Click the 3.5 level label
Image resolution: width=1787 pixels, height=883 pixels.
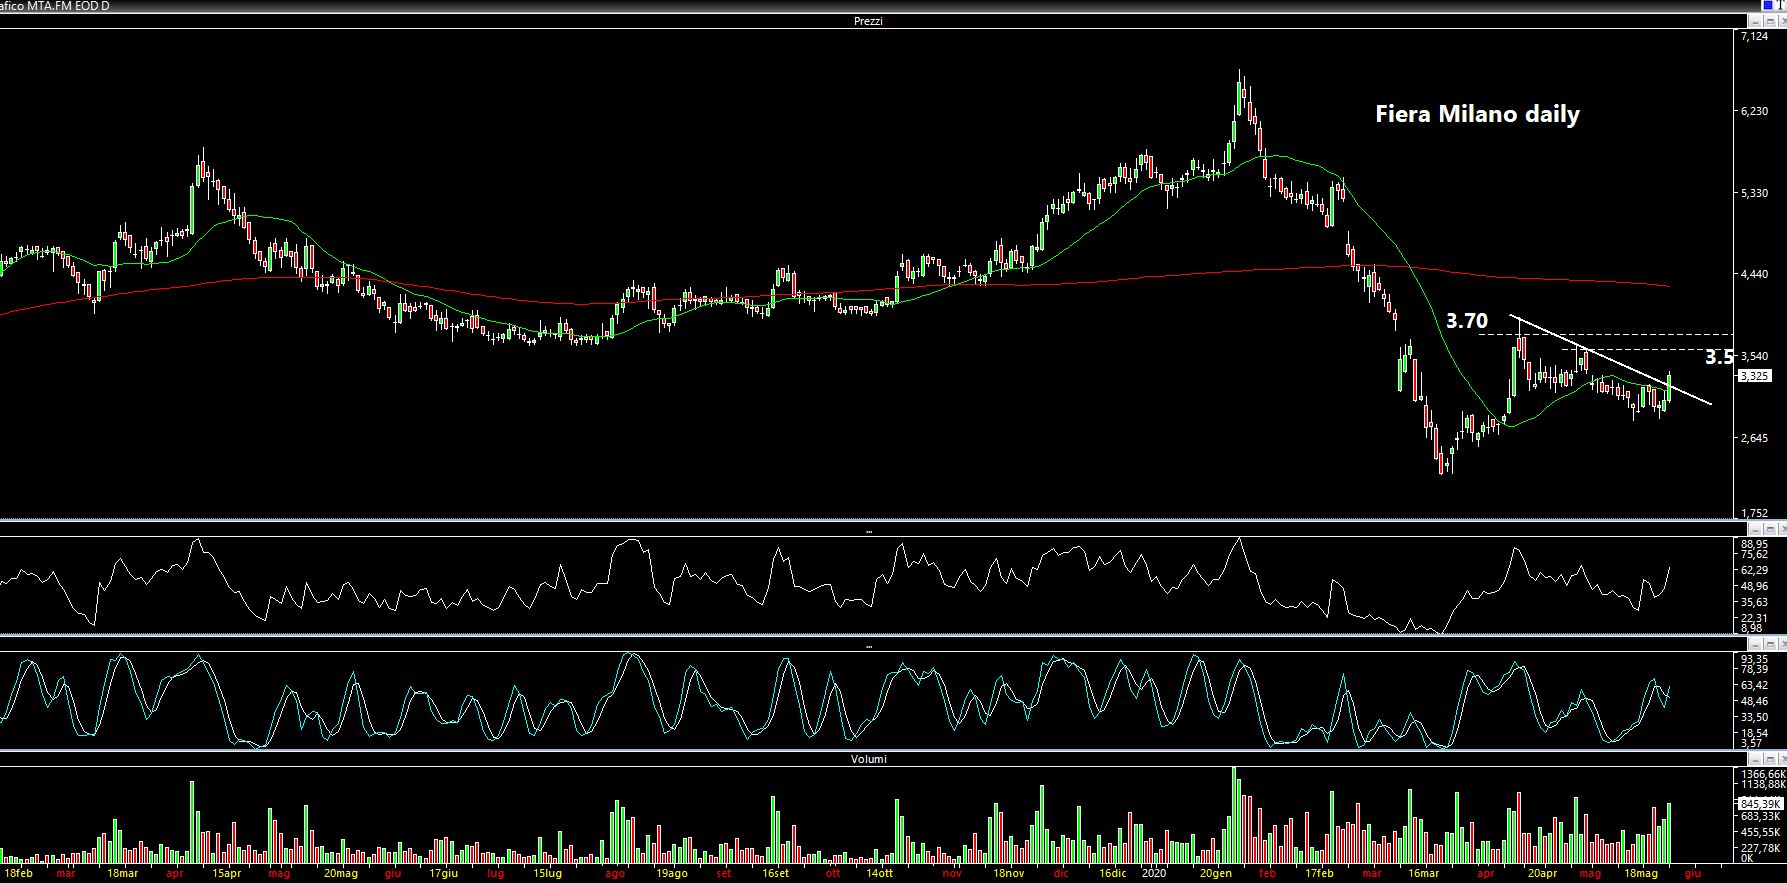click(x=1719, y=357)
